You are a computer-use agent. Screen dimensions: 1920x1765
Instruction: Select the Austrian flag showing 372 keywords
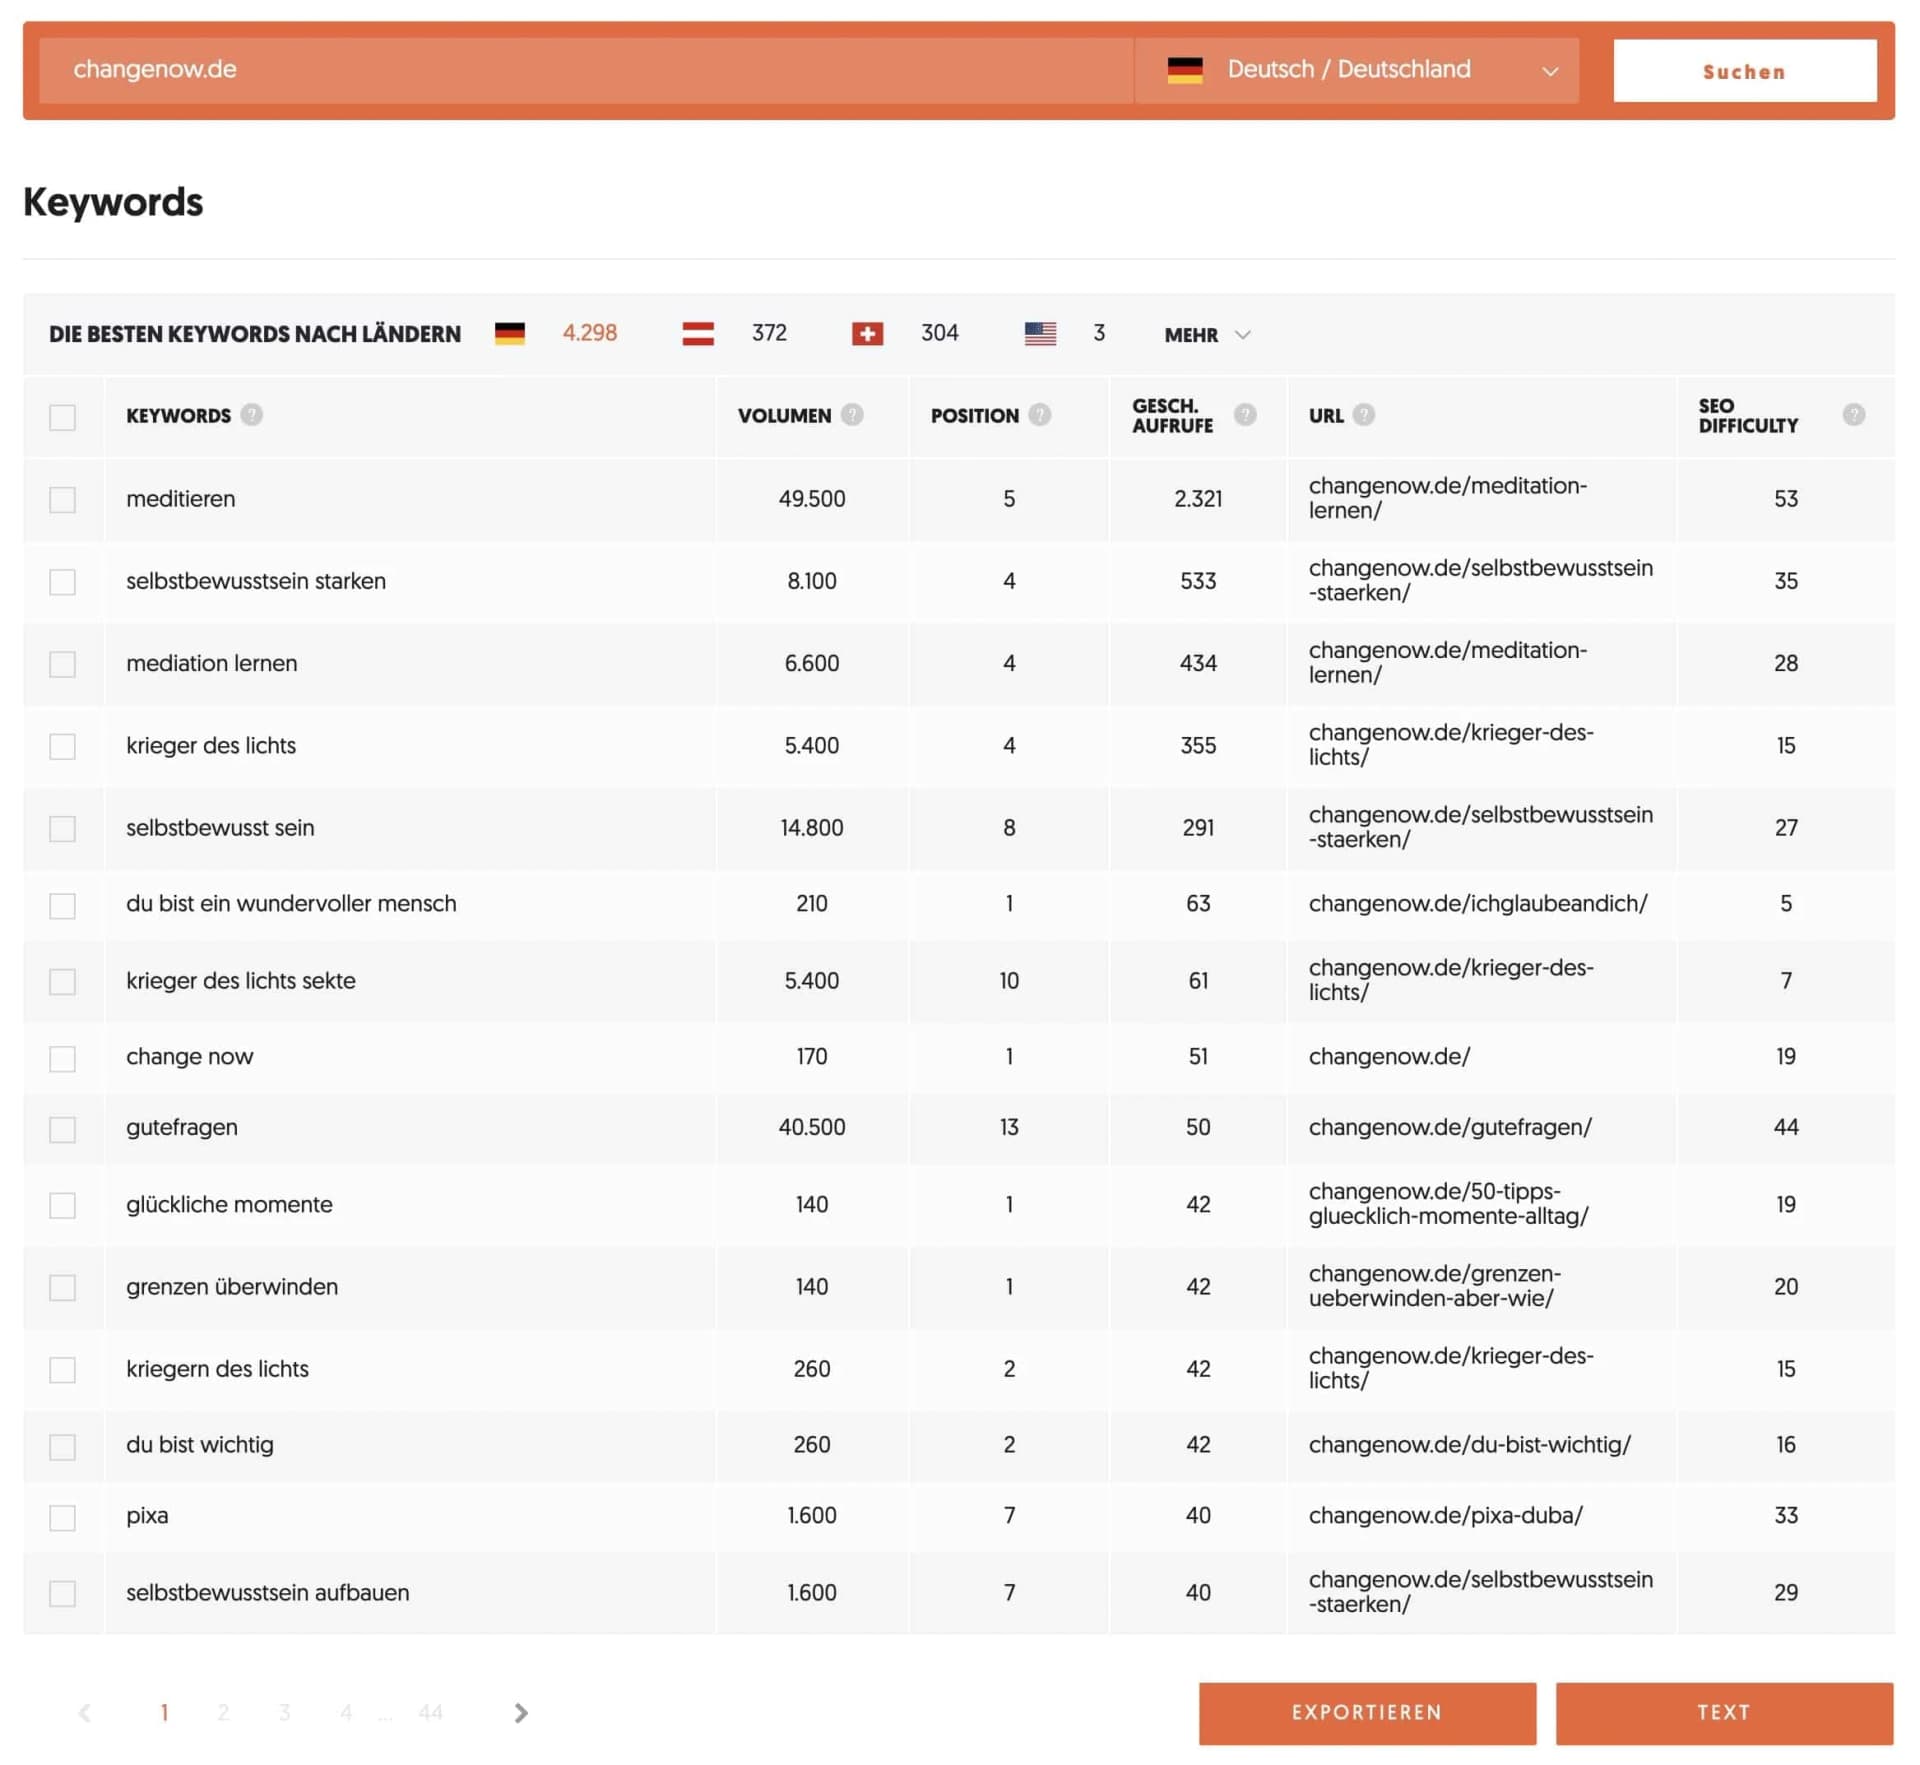point(698,333)
